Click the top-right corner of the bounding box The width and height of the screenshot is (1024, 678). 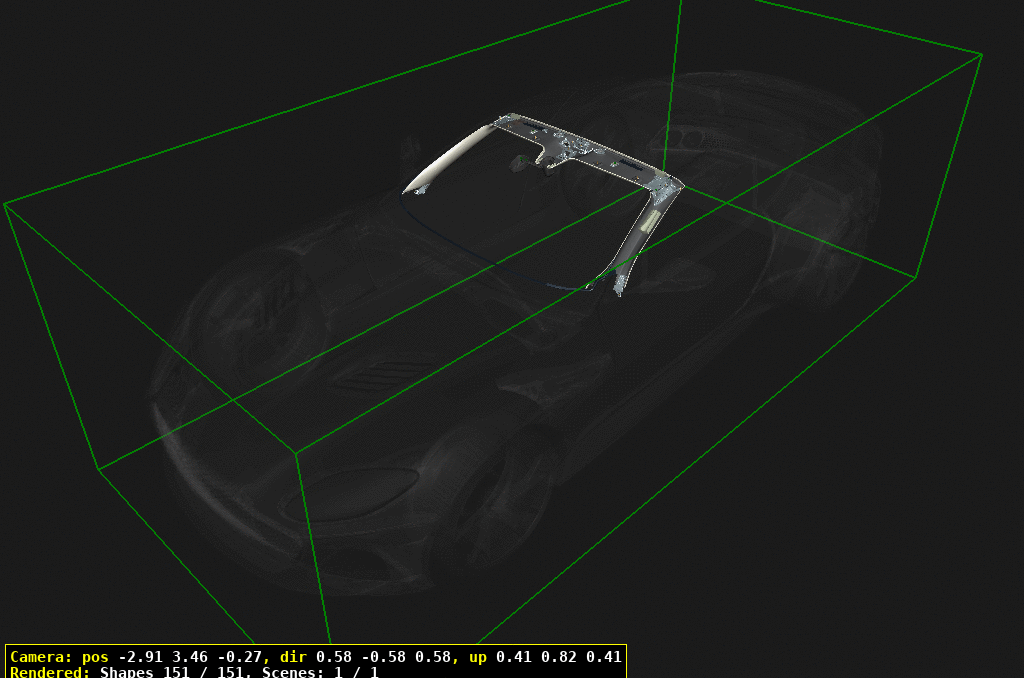click(x=982, y=53)
